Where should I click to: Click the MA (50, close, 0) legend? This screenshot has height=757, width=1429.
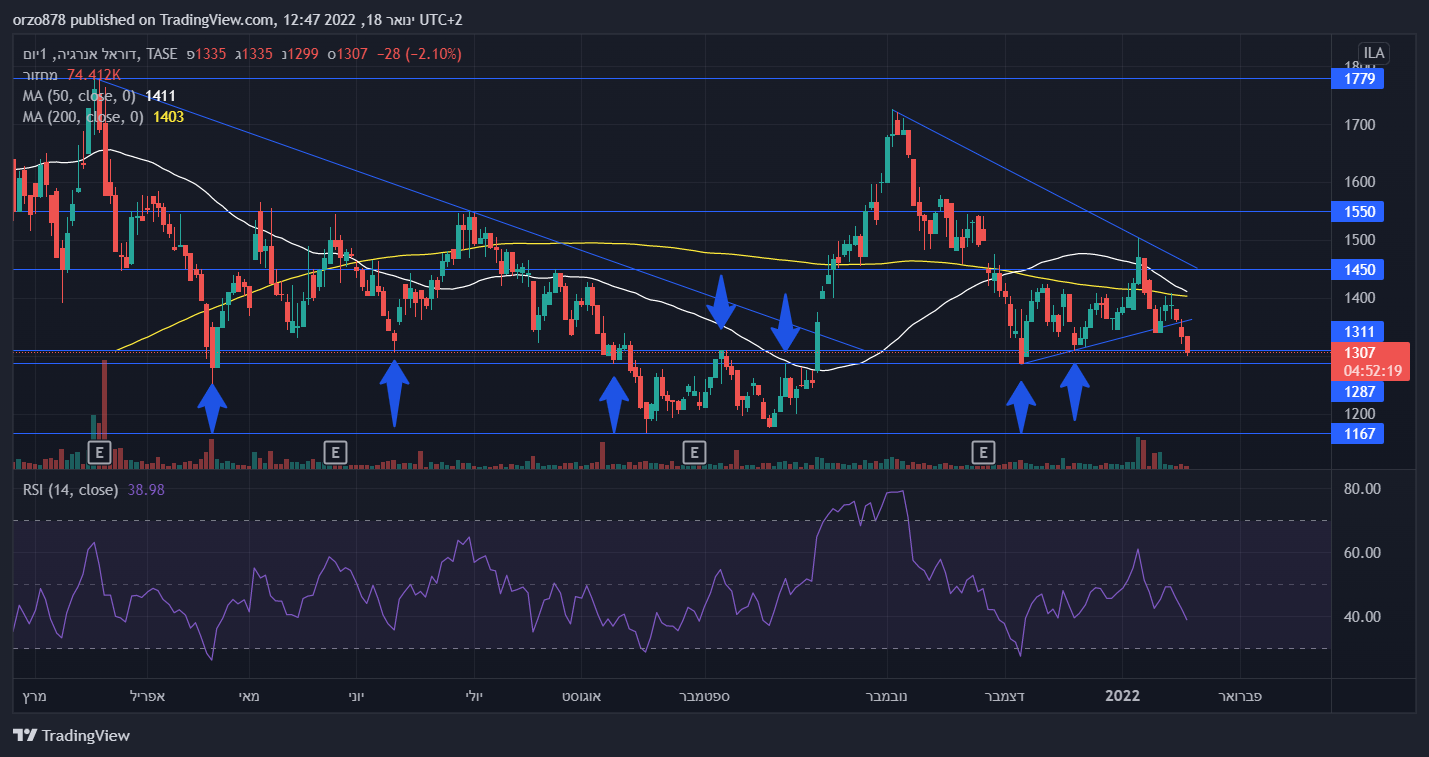[x=79, y=96]
